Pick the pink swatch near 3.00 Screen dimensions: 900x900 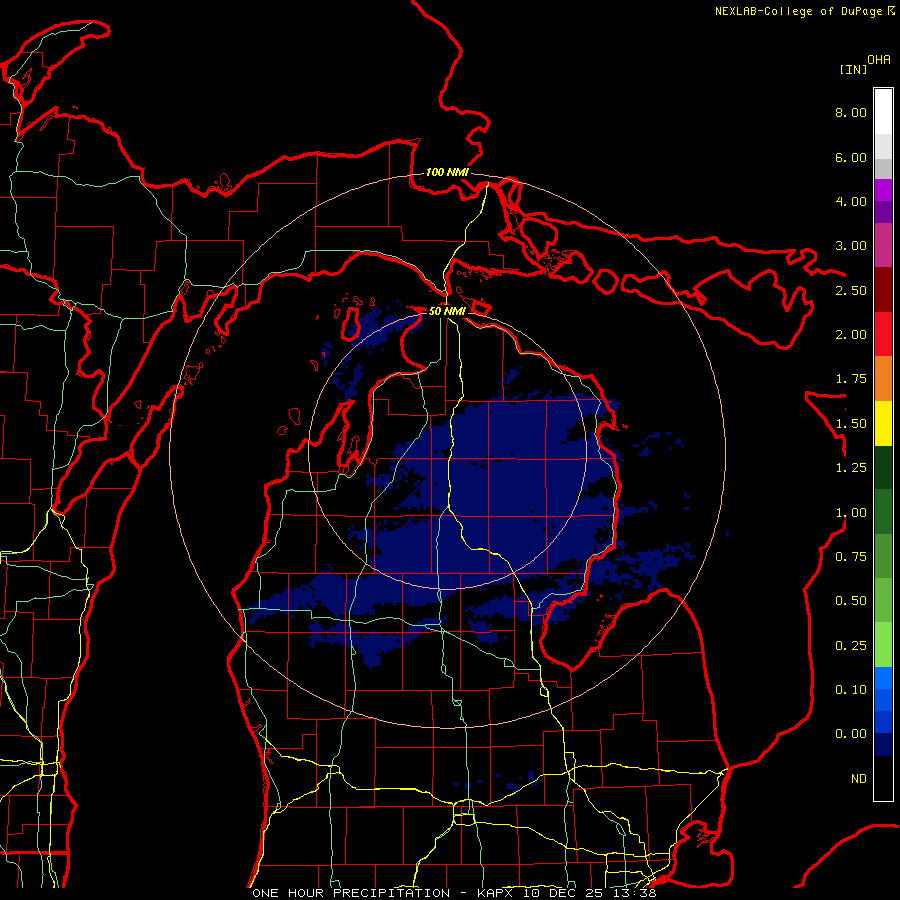click(883, 245)
